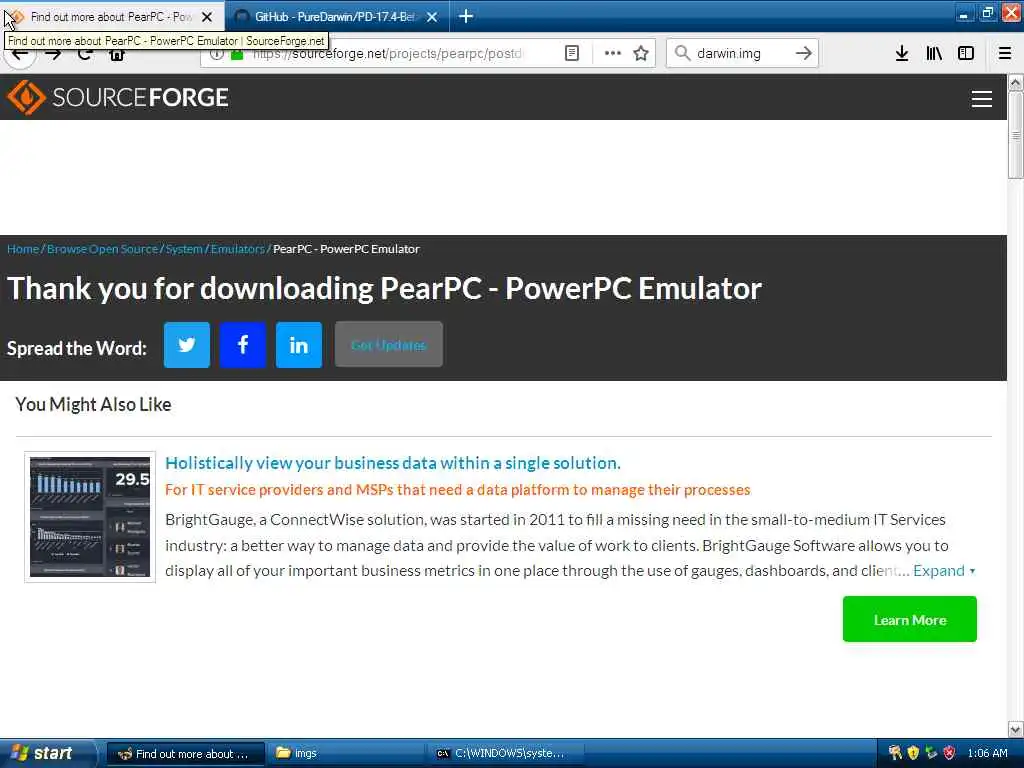Image resolution: width=1024 pixels, height=768 pixels.
Task: Click the Get Updates button
Action: pyautogui.click(x=389, y=345)
